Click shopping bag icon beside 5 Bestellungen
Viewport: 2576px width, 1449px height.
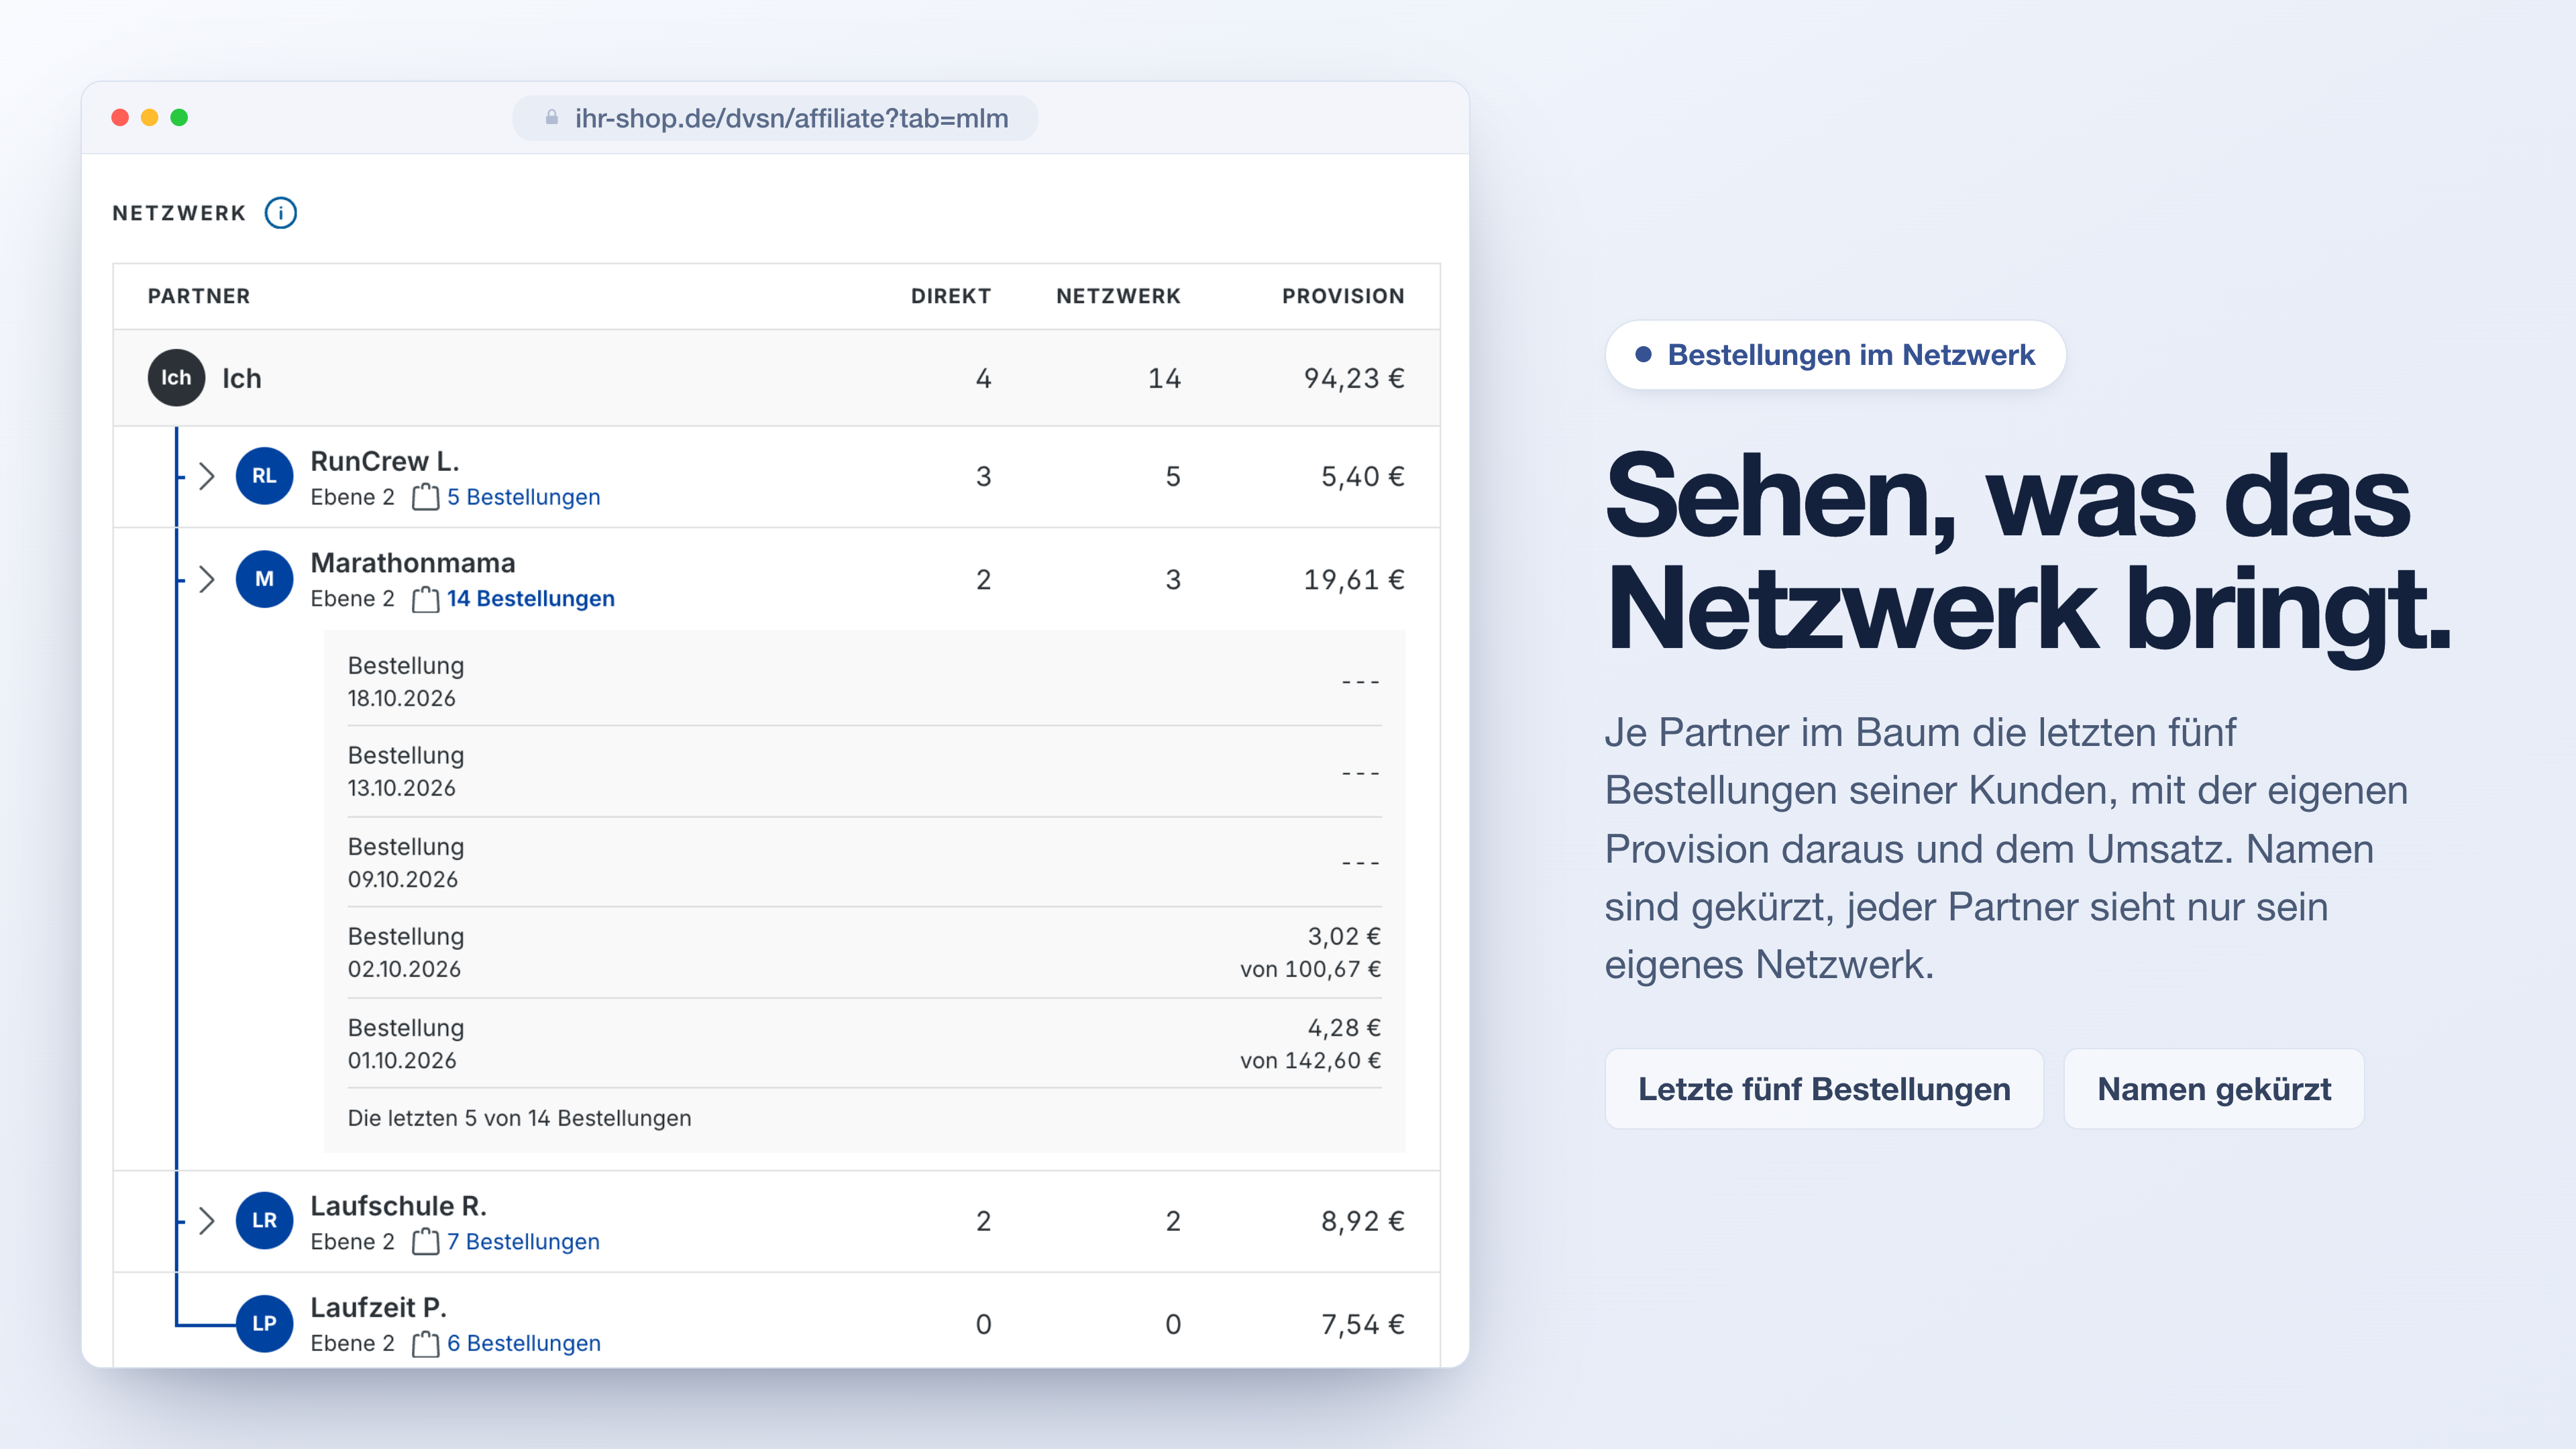pos(425,497)
